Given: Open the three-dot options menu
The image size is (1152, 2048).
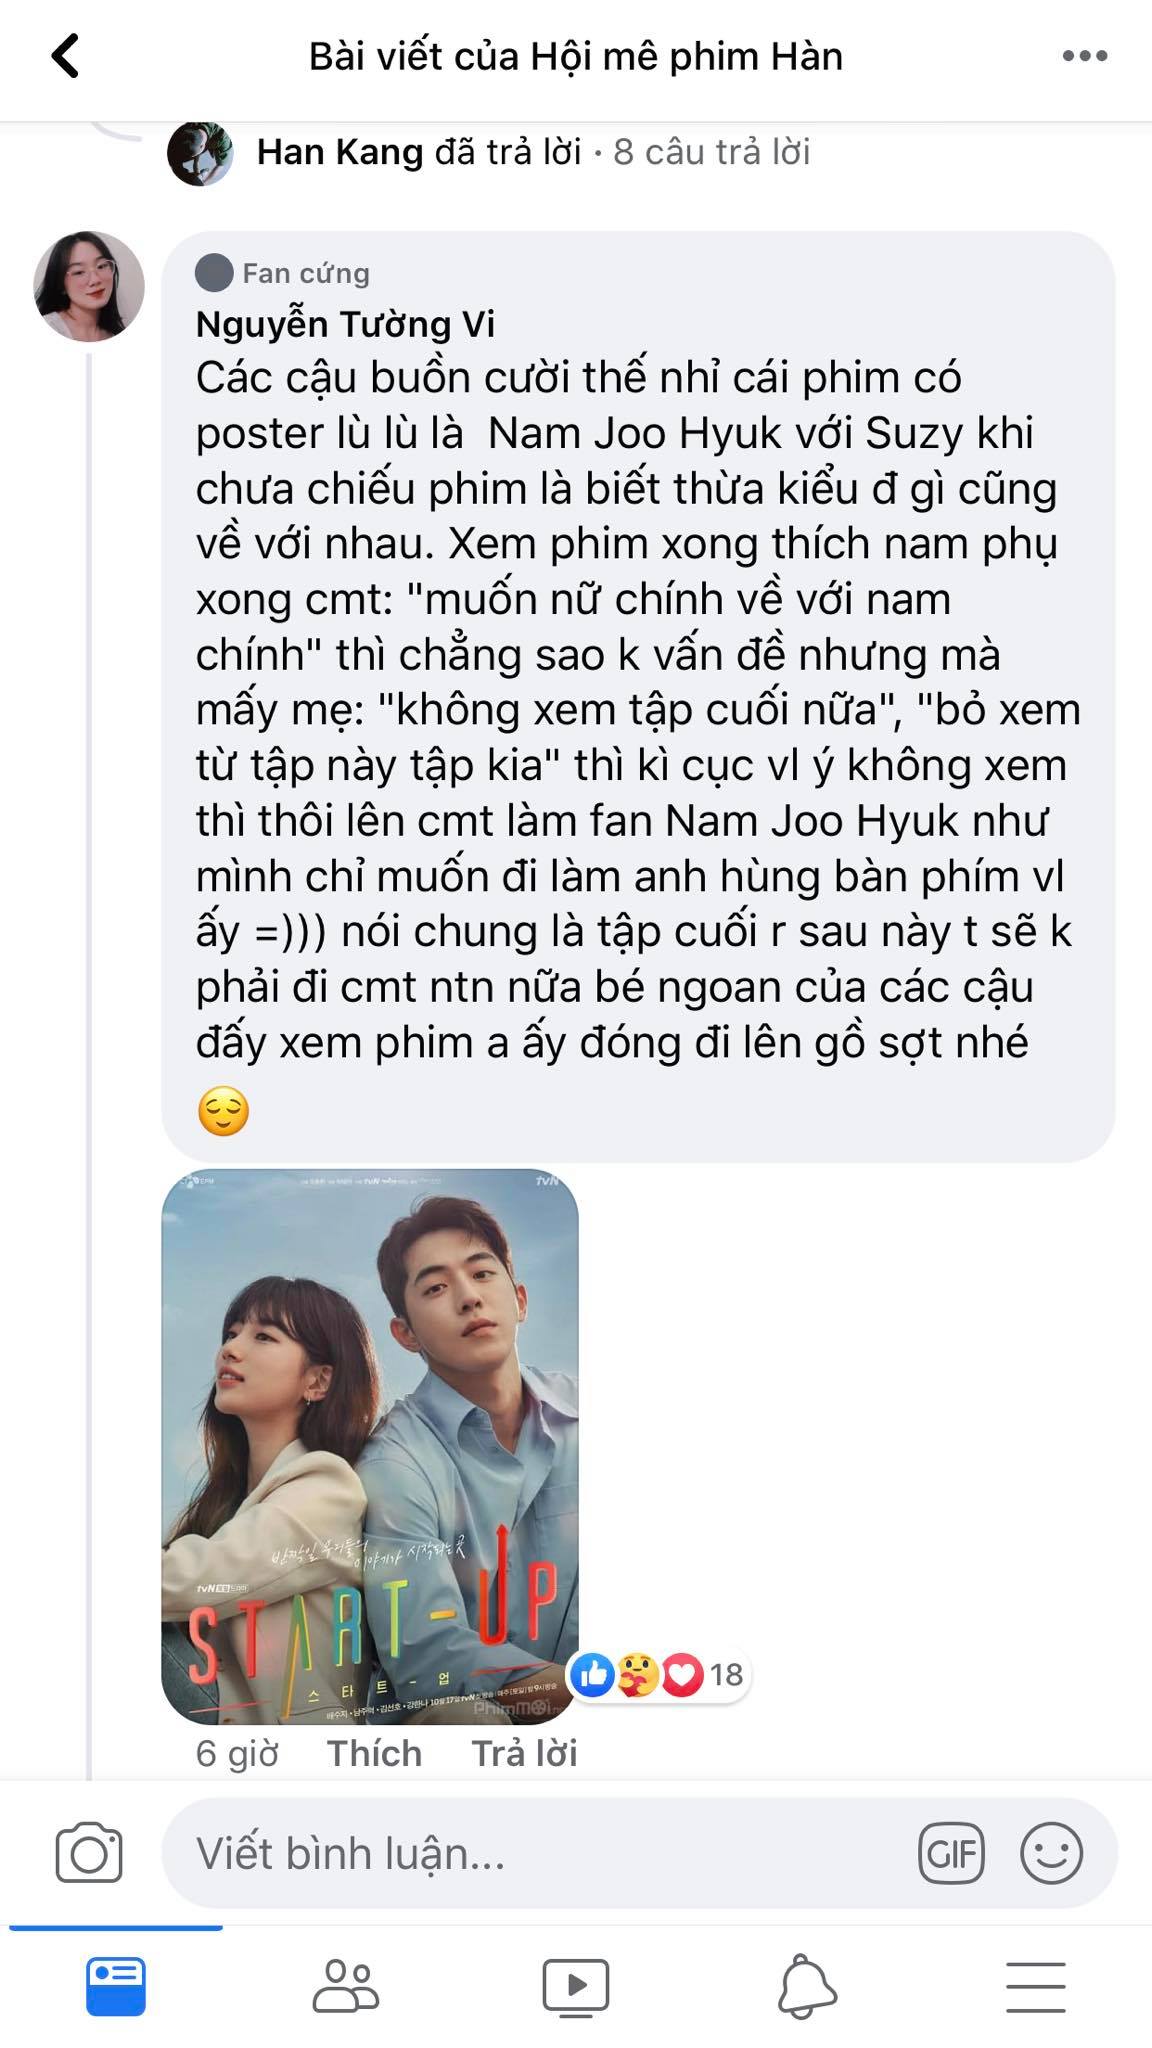Looking at the screenshot, I should (1084, 56).
